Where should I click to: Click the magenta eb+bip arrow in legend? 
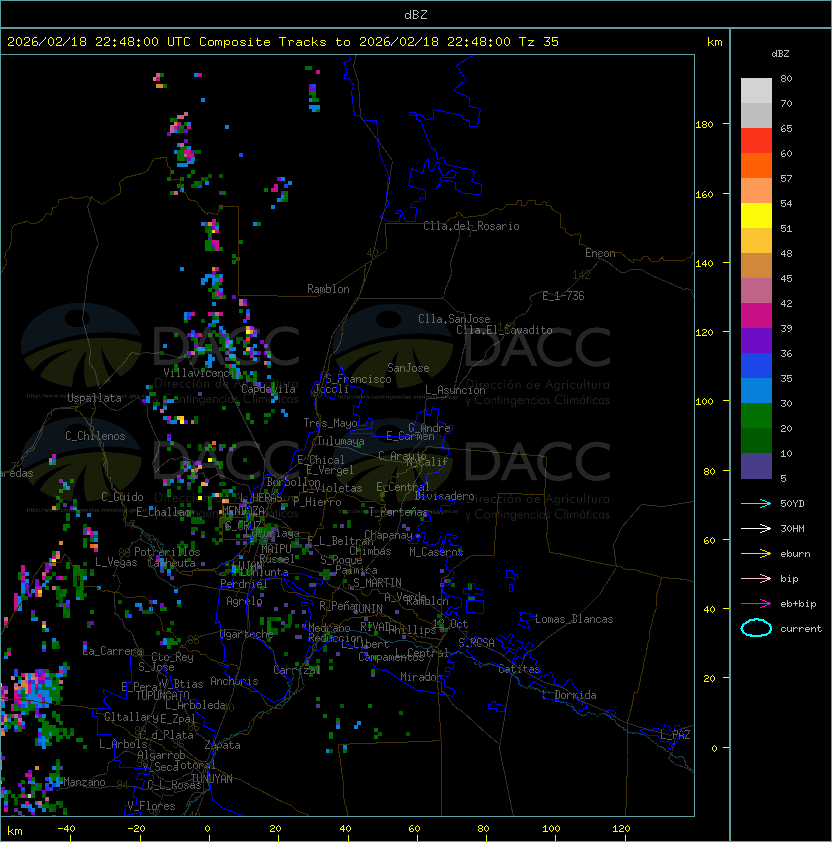coord(756,604)
